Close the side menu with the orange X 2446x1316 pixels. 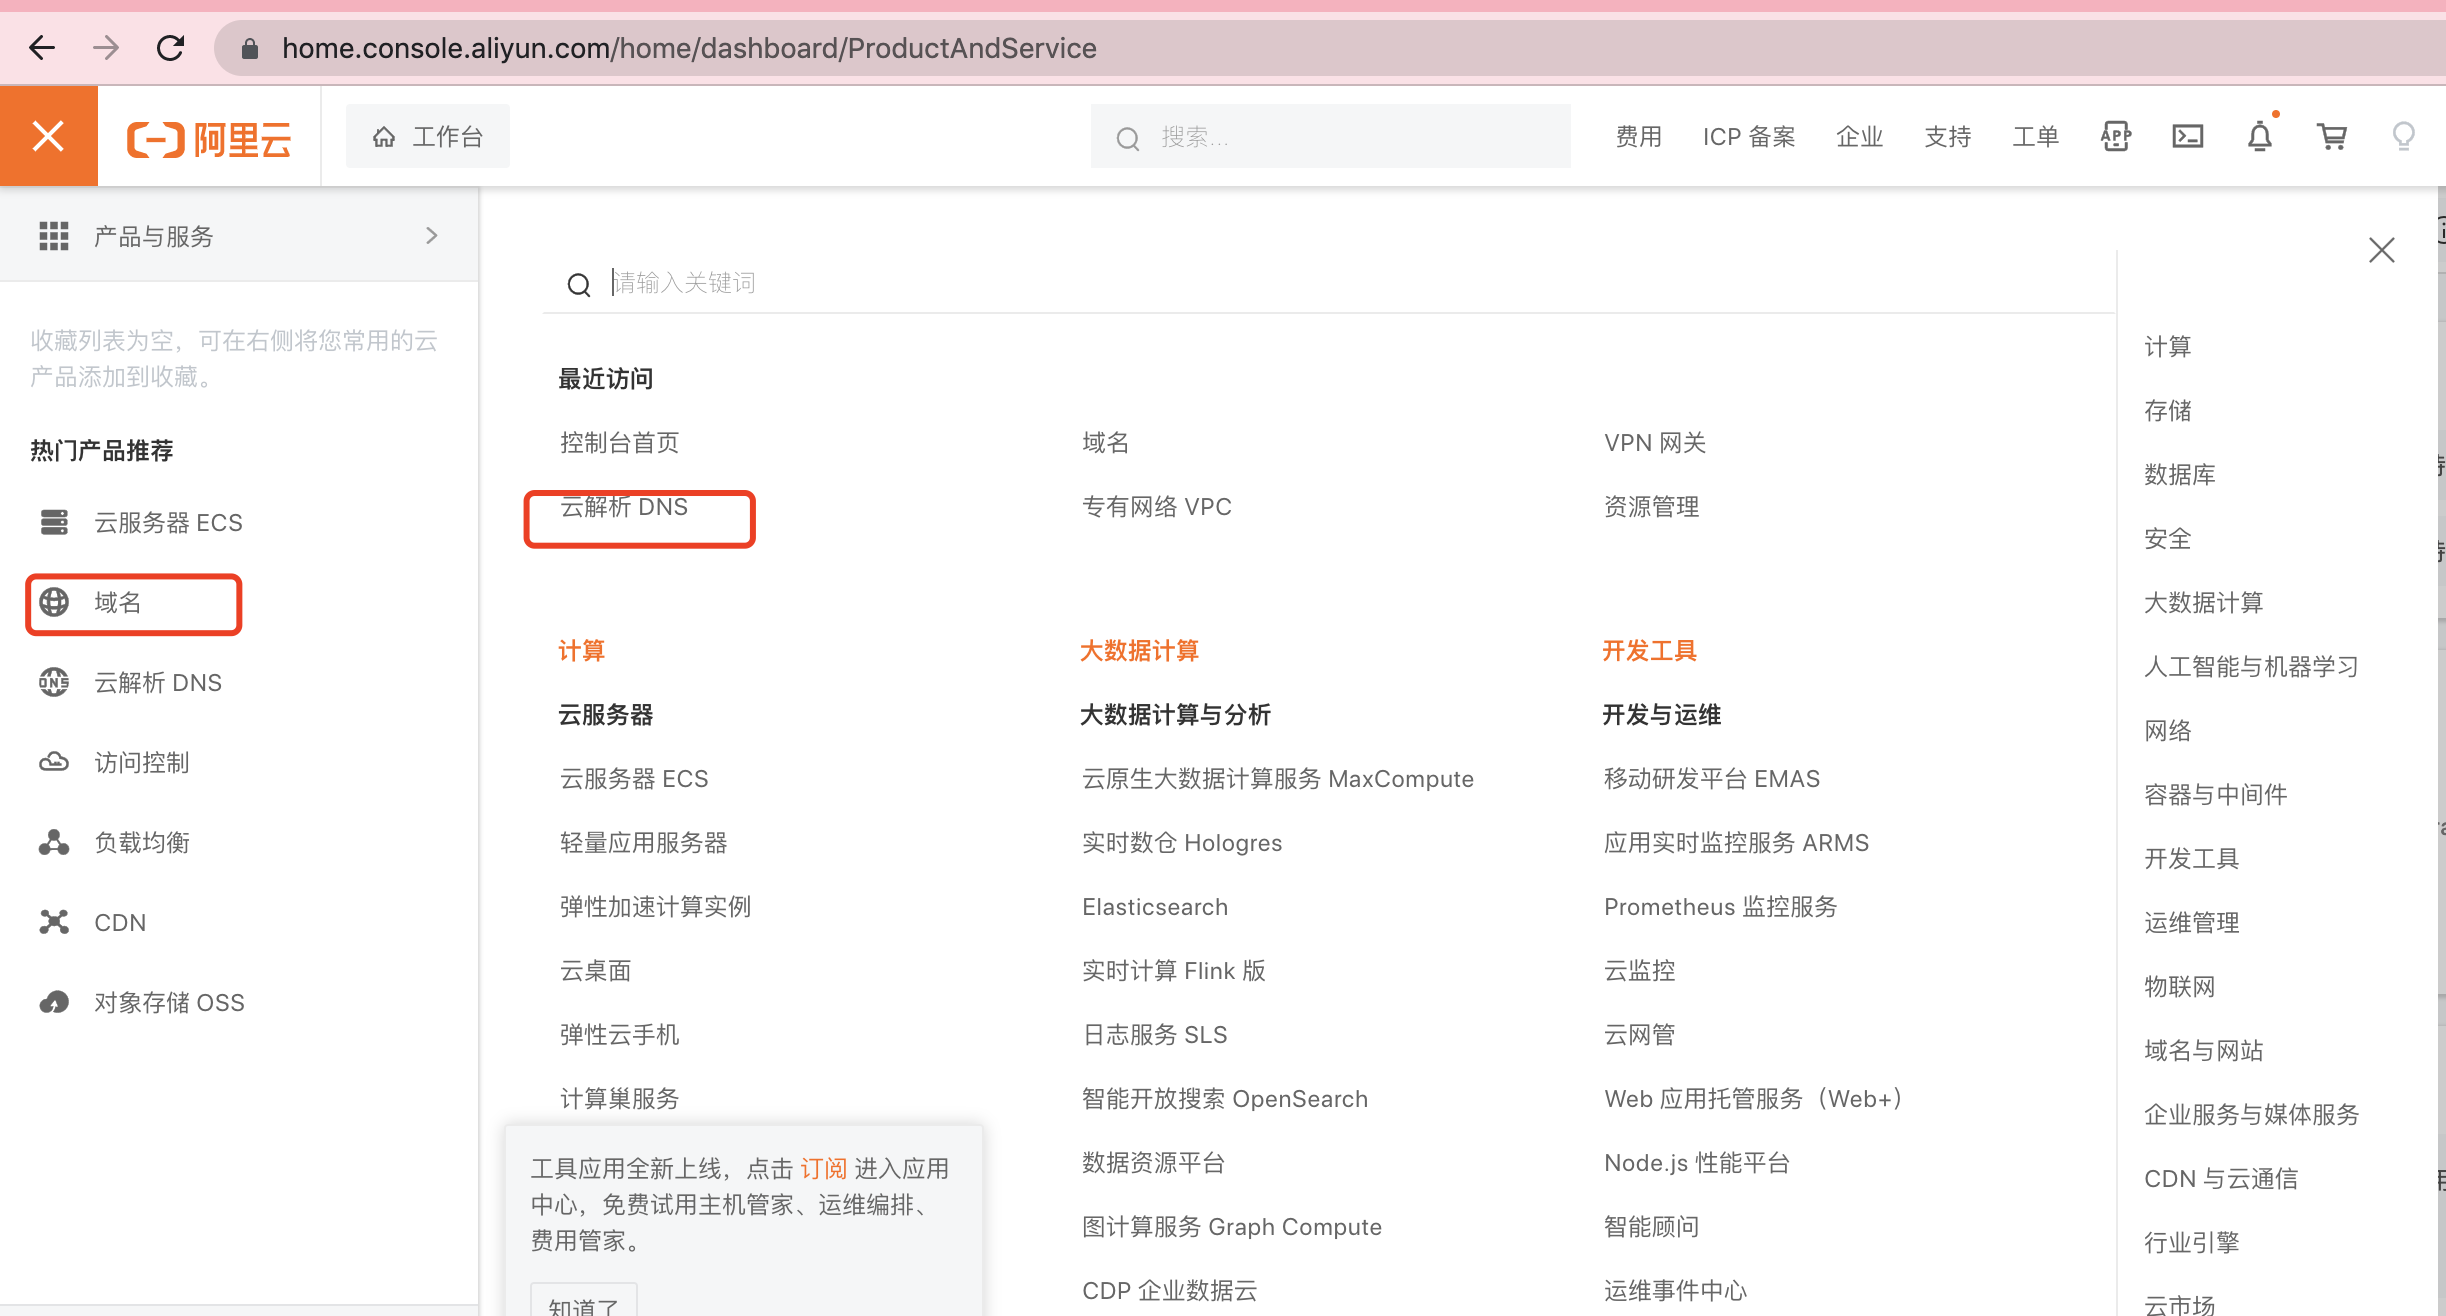48,136
